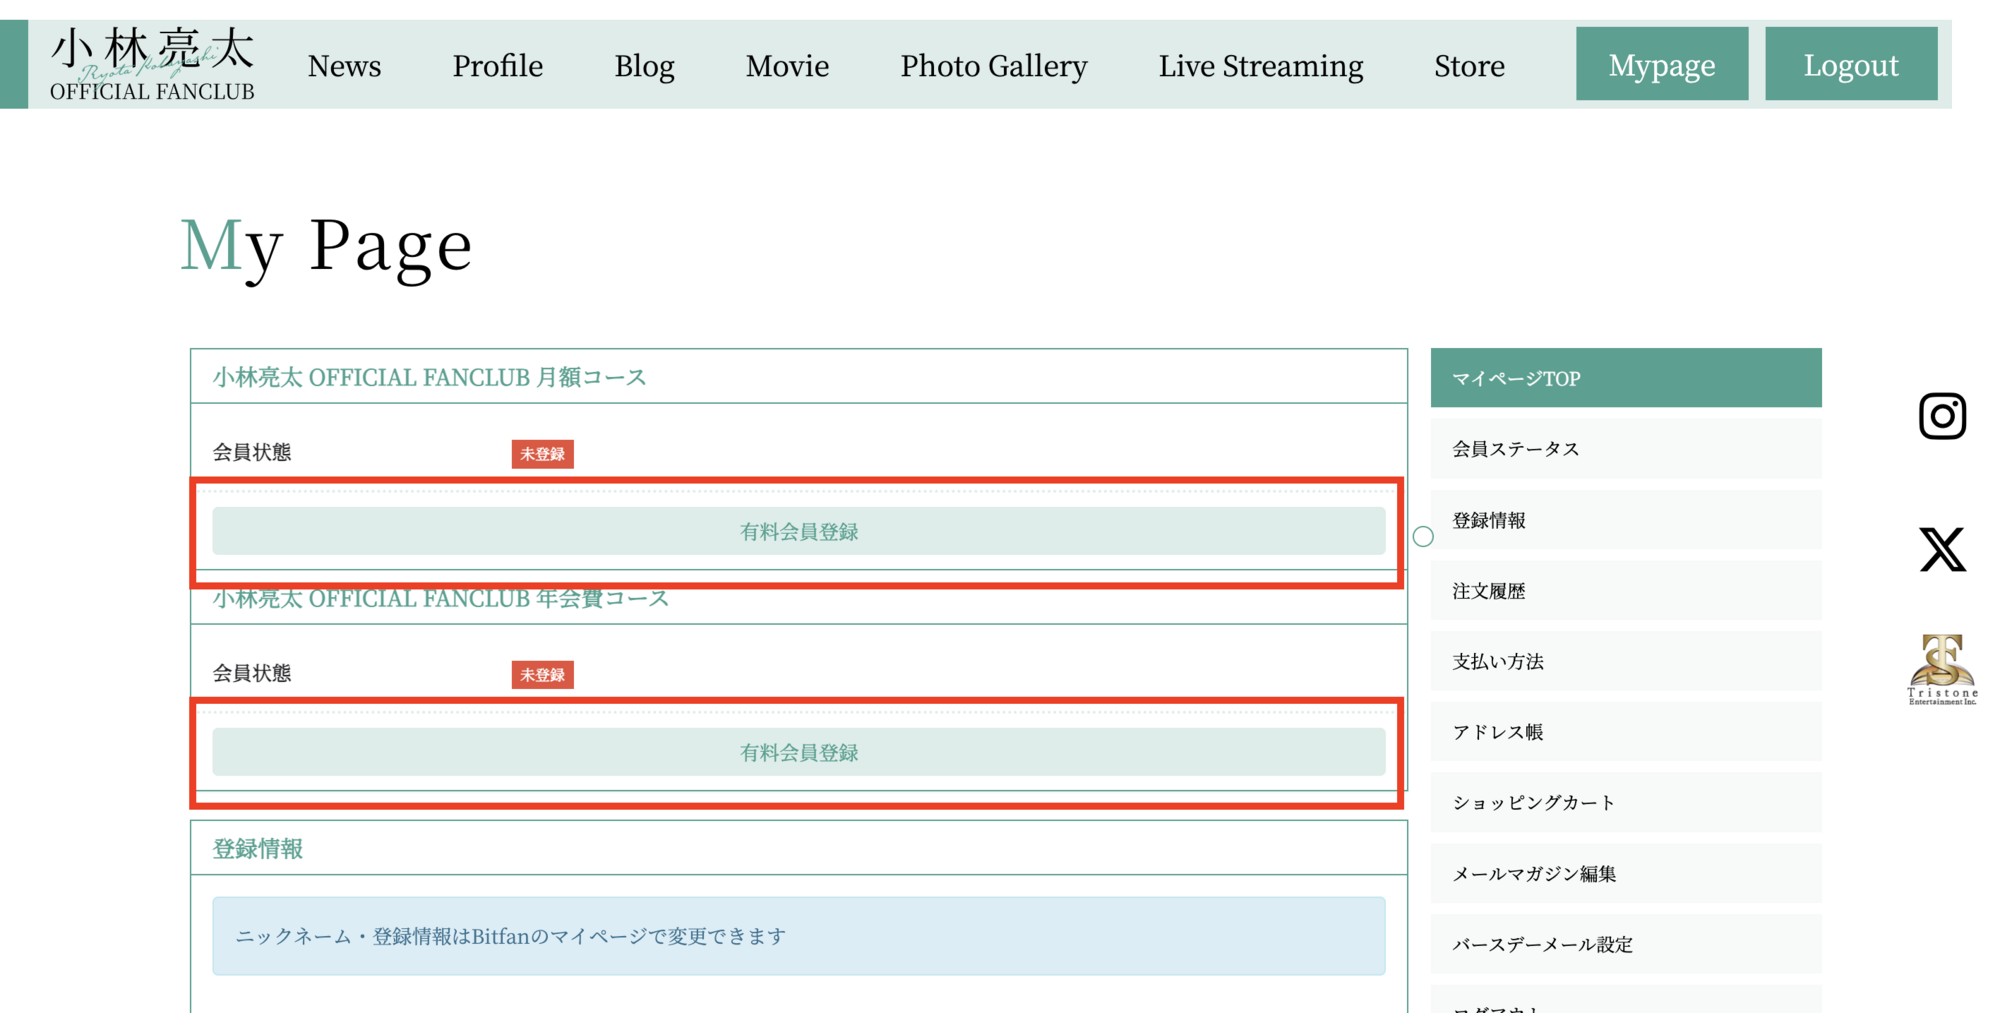
Task: Open Photo Gallery from navigation
Action: 993,66
